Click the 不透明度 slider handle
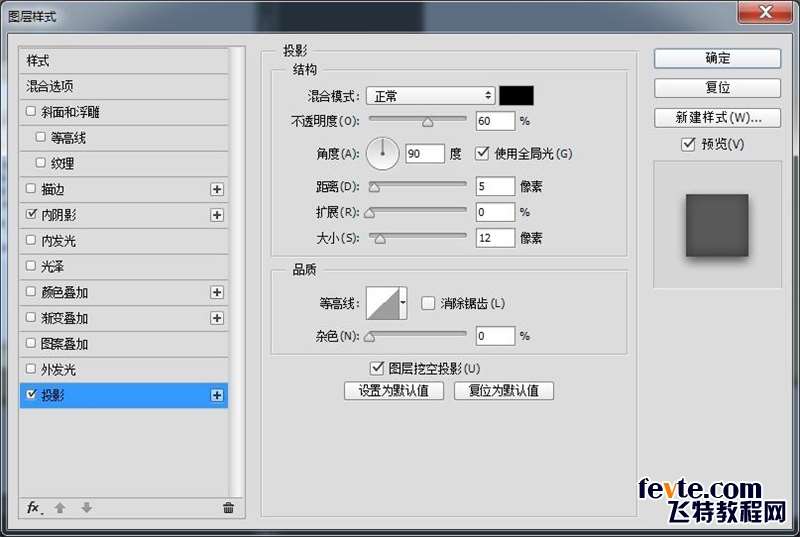The width and height of the screenshot is (800, 537). [428, 122]
